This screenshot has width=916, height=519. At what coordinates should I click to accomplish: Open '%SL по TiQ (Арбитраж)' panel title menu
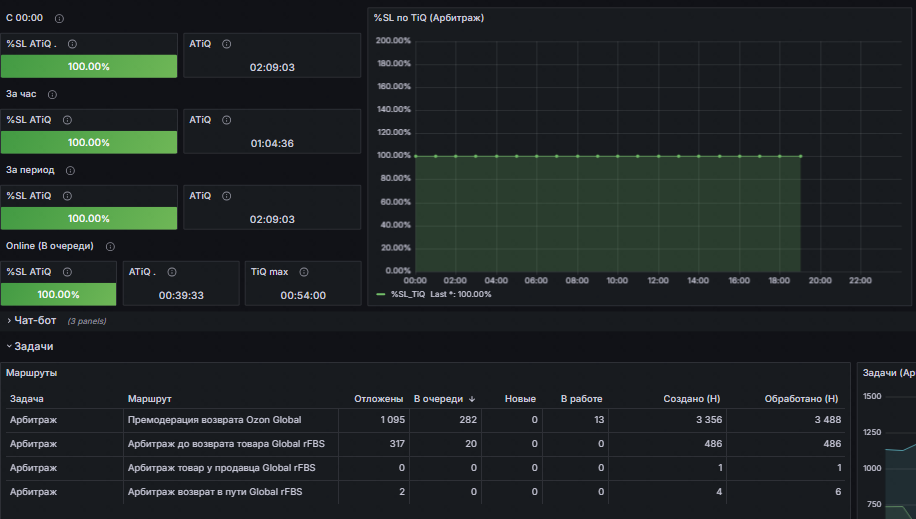click(429, 18)
